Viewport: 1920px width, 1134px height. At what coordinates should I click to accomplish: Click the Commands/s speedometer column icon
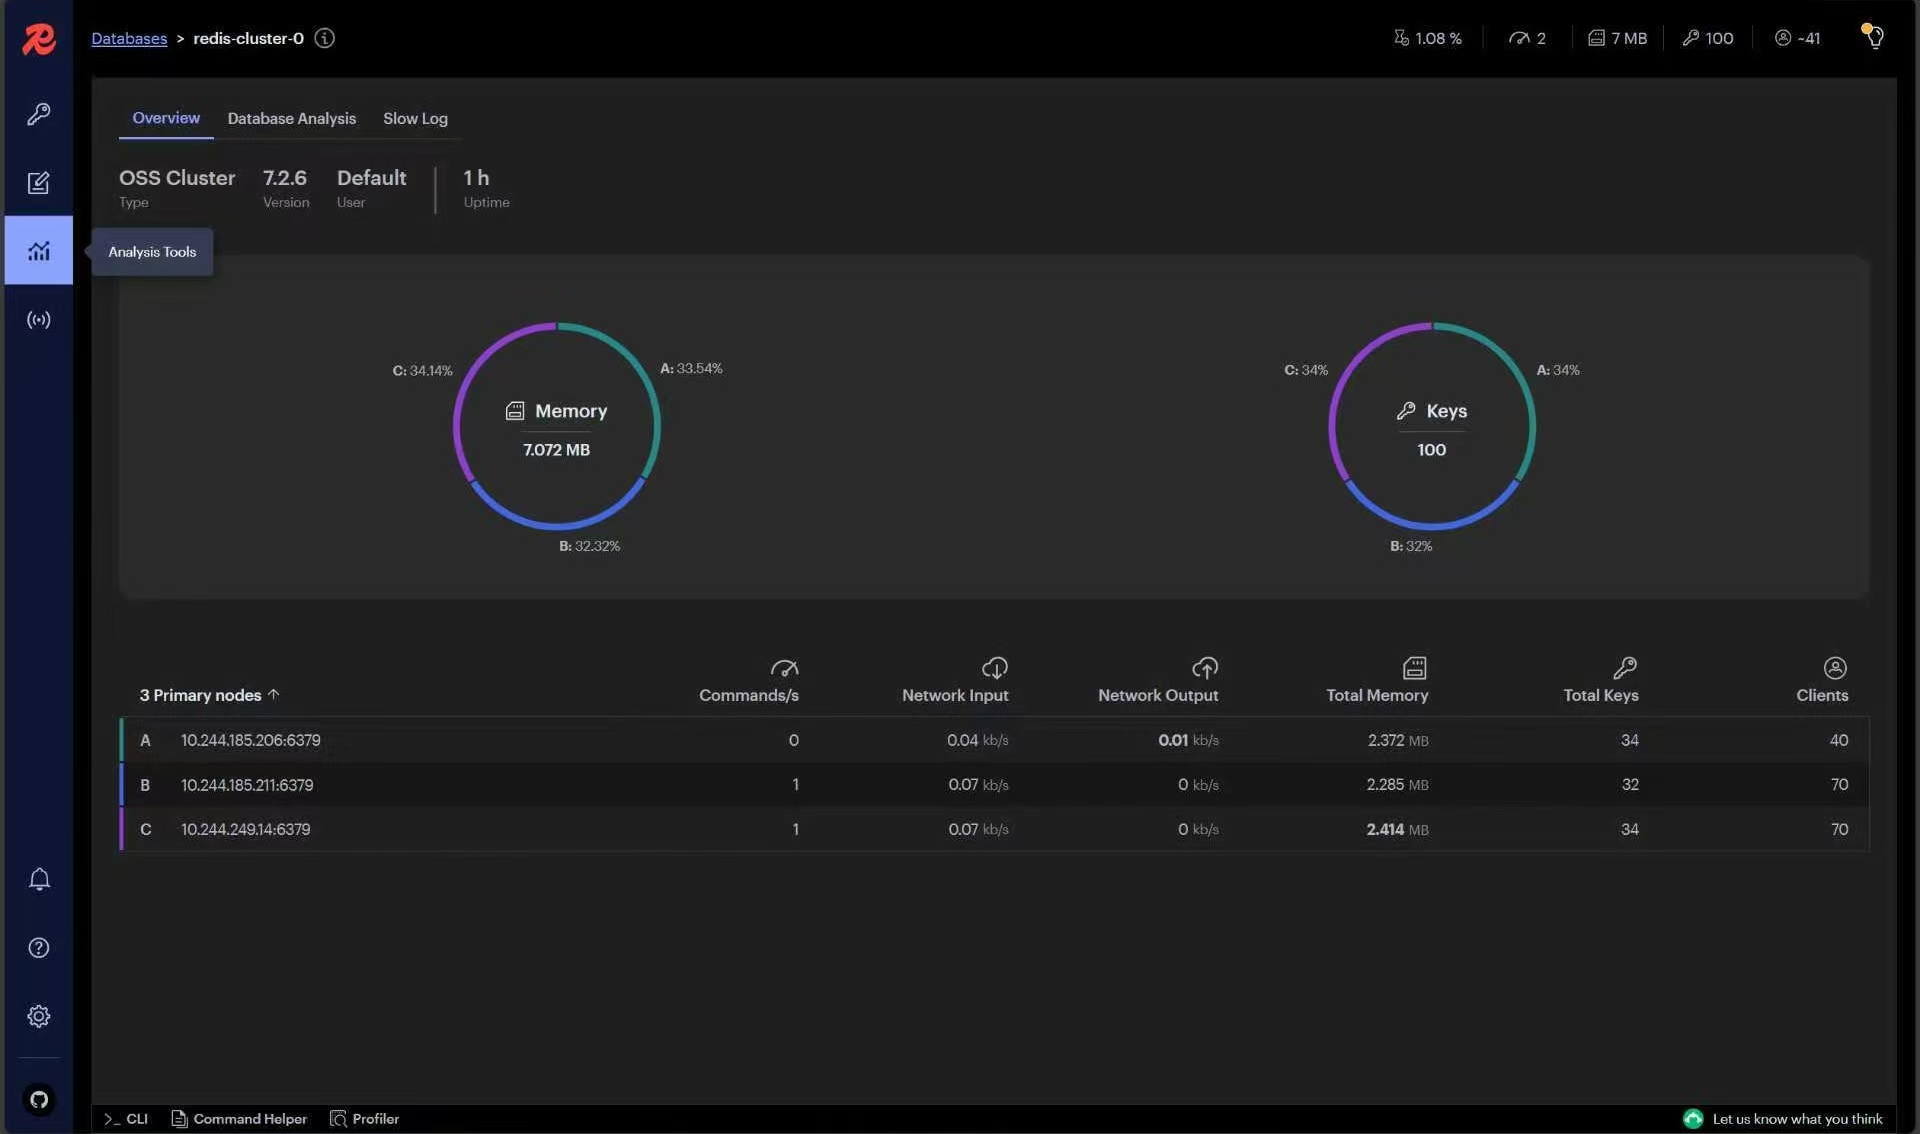pos(784,667)
